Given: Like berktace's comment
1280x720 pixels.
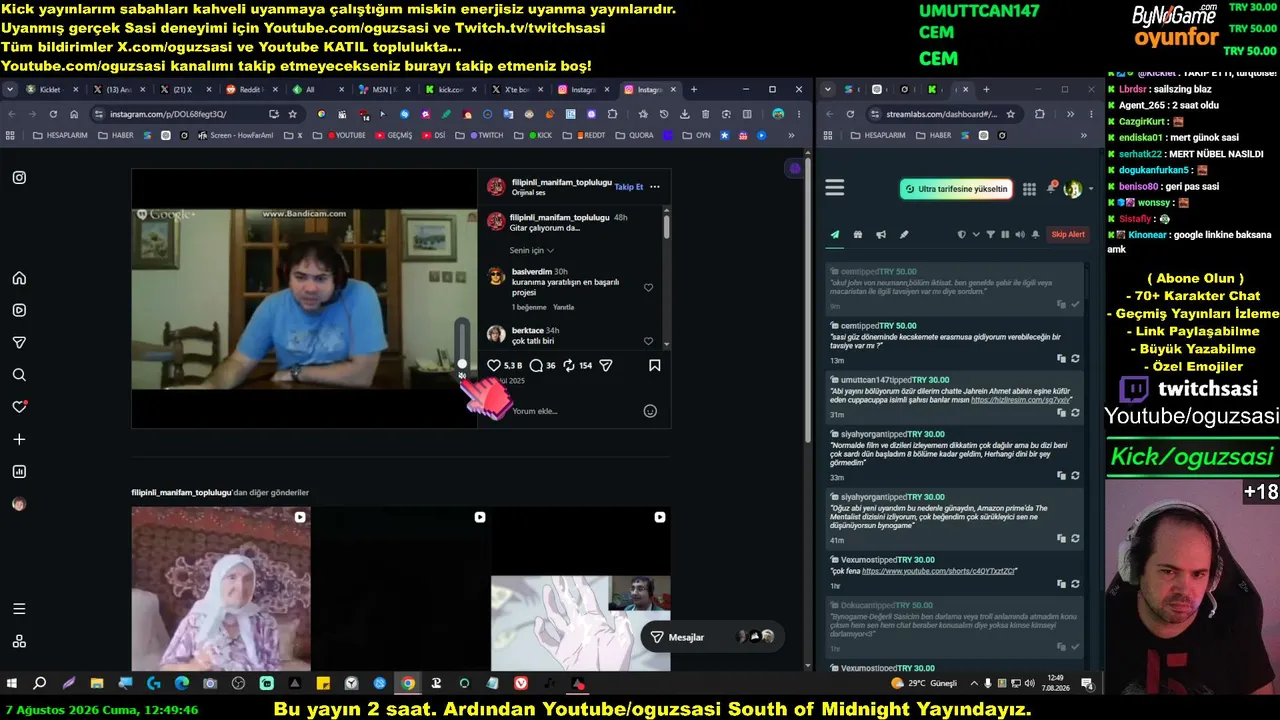Looking at the screenshot, I should coord(648,342).
